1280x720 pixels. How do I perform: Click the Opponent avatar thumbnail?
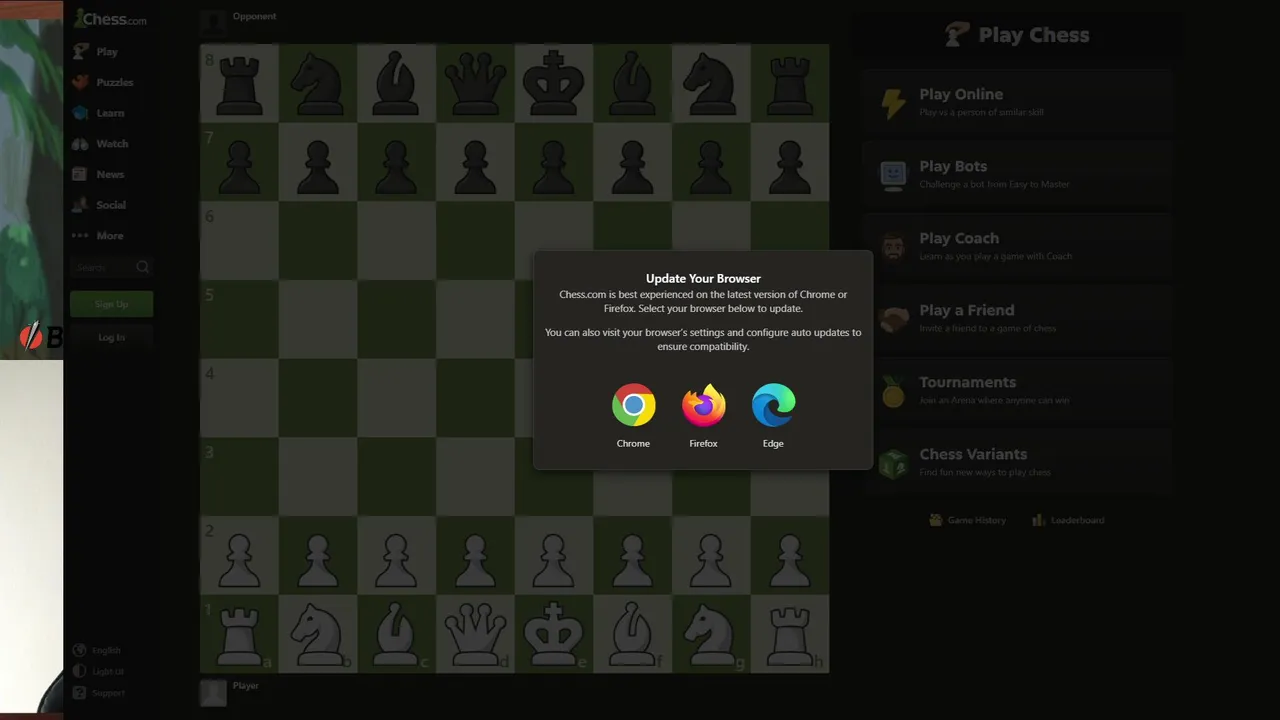213,22
